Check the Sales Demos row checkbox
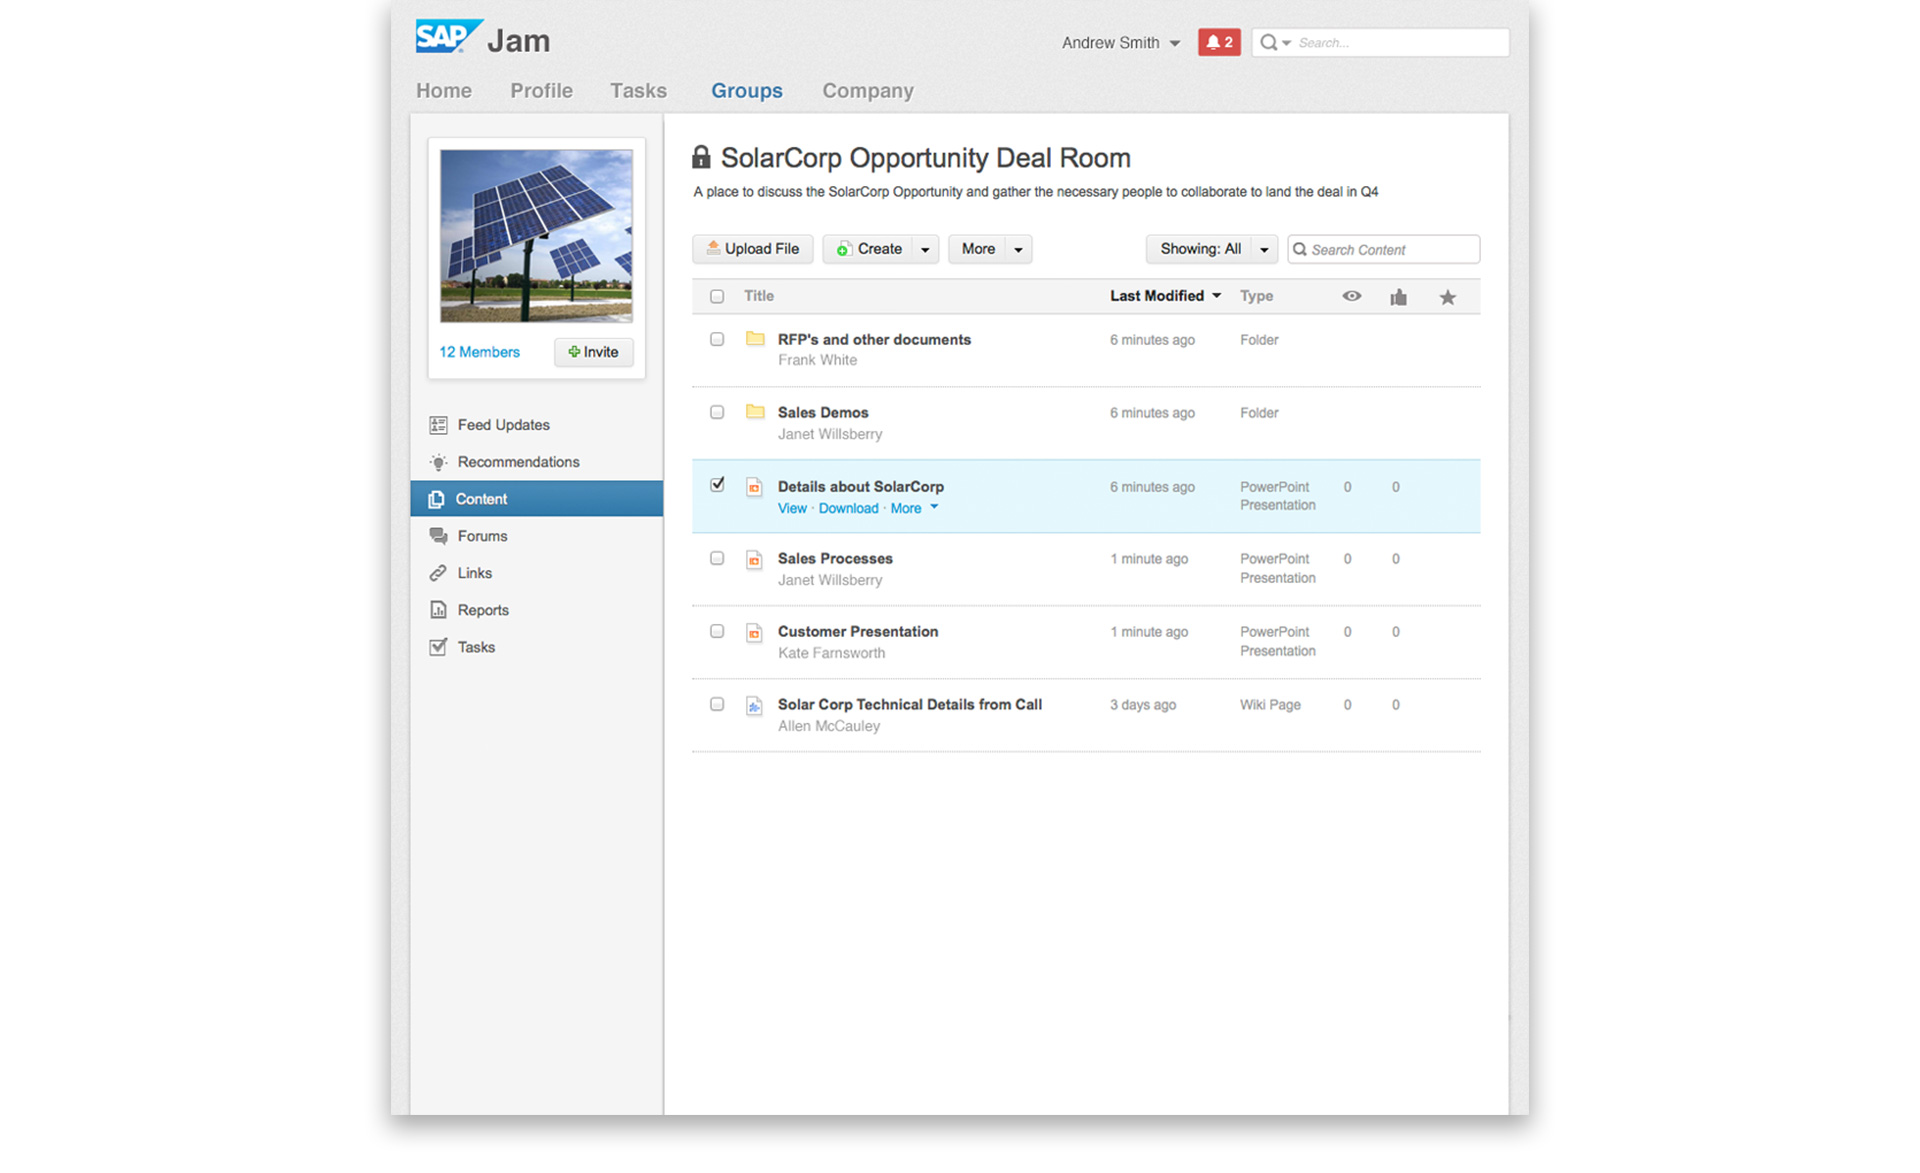Image resolution: width=1920 pixels, height=1173 pixels. 717,412
